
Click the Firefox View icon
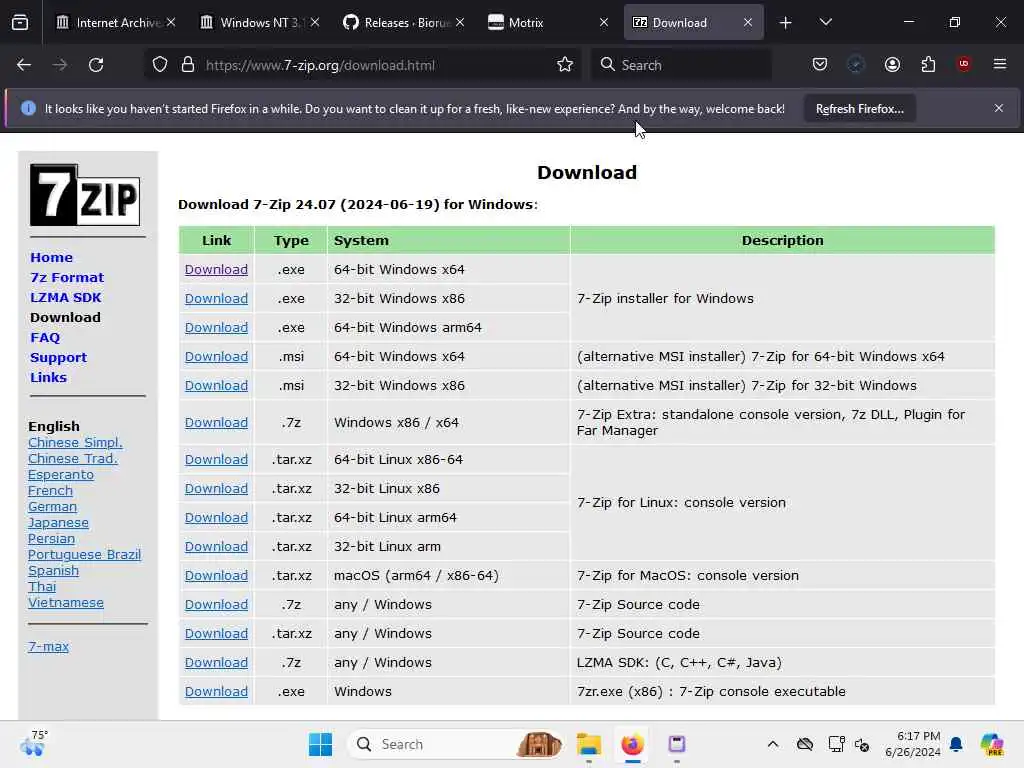(20, 22)
